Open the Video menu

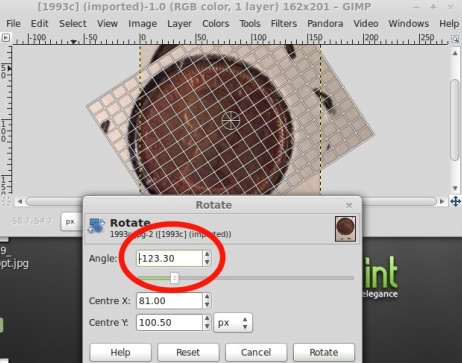[366, 24]
